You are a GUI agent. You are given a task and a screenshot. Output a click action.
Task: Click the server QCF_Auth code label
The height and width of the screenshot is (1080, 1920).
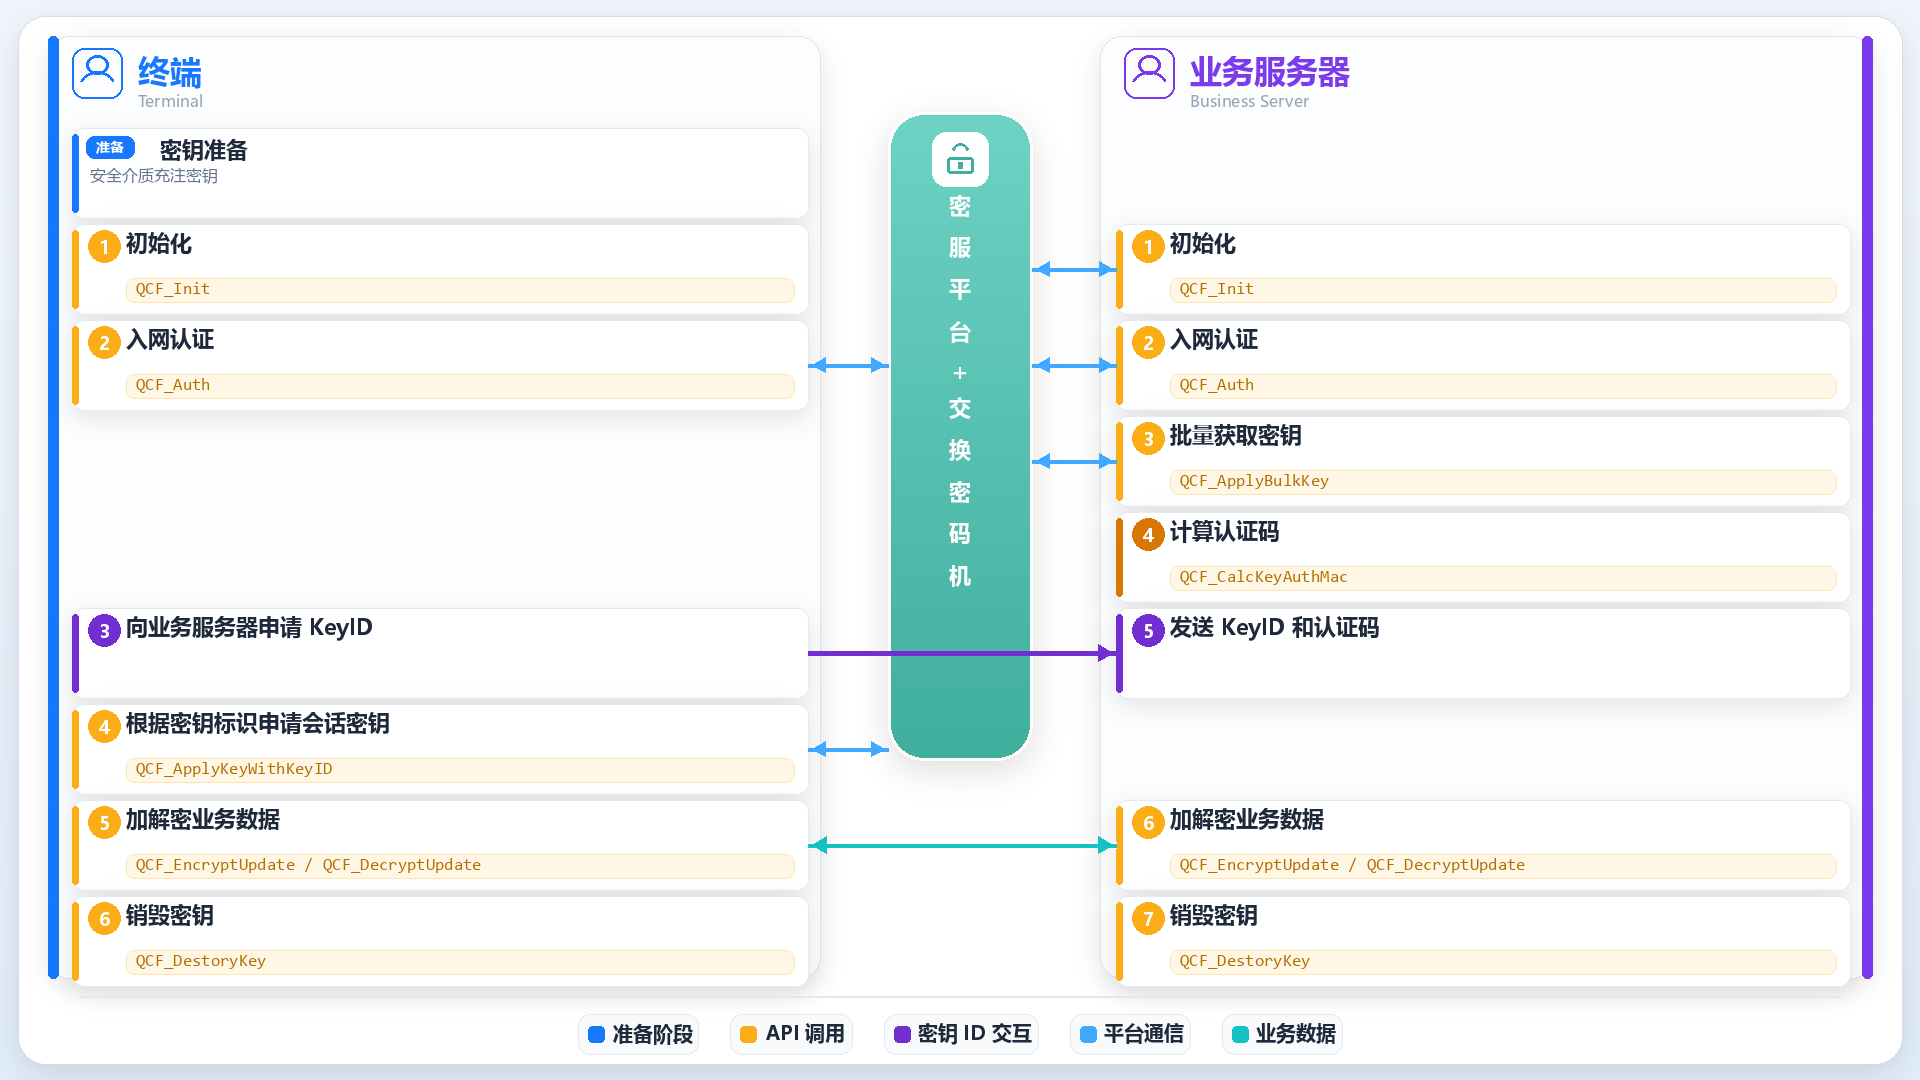(x=1217, y=385)
